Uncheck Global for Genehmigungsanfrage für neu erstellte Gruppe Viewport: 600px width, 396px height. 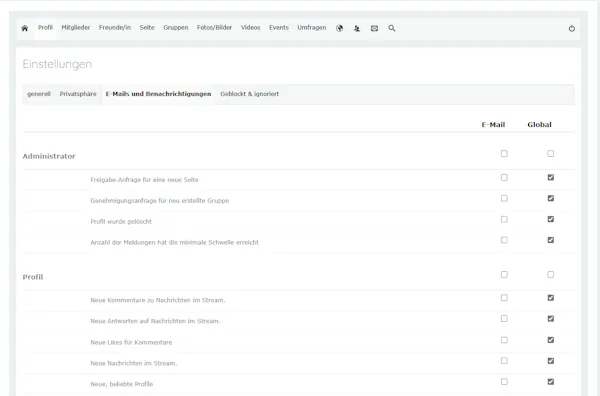[551, 198]
